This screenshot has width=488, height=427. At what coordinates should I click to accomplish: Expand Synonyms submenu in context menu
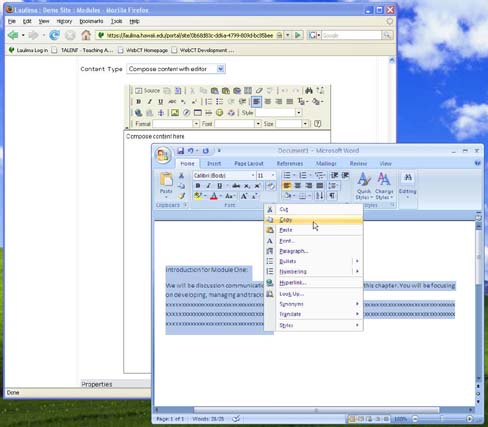(313, 304)
